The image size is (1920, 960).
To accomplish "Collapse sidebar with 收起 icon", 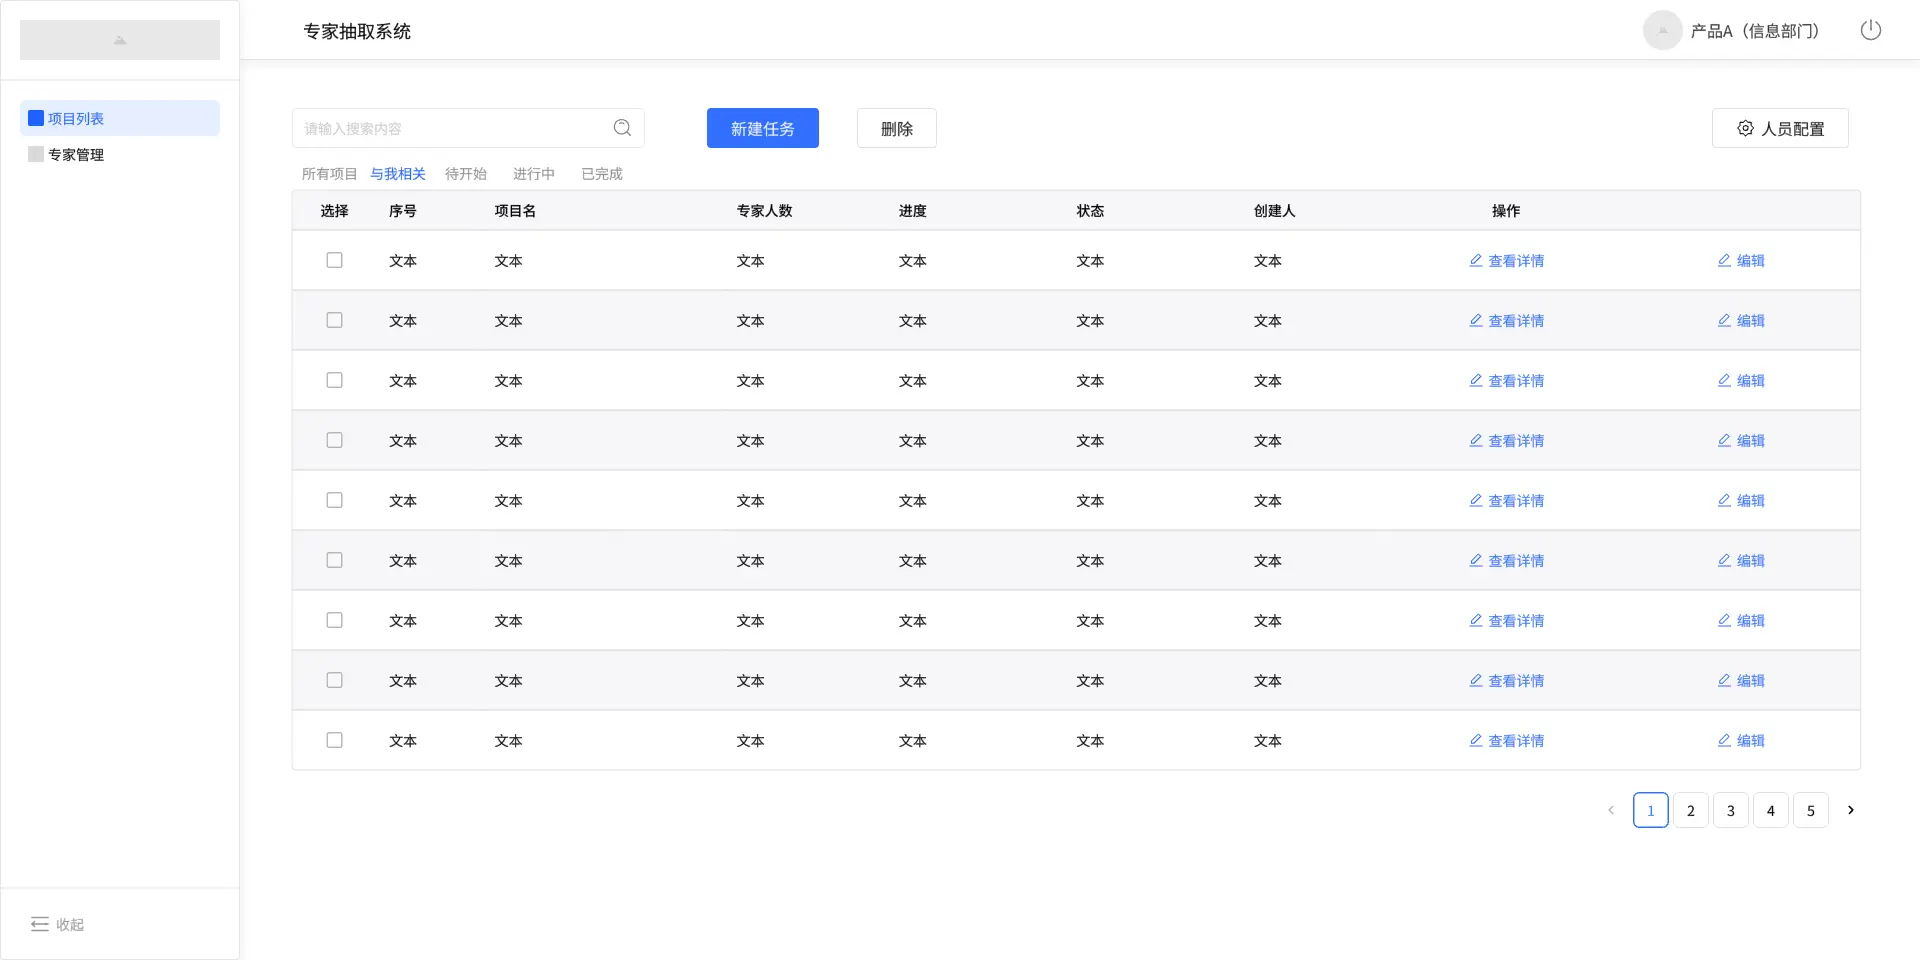I will coord(40,924).
